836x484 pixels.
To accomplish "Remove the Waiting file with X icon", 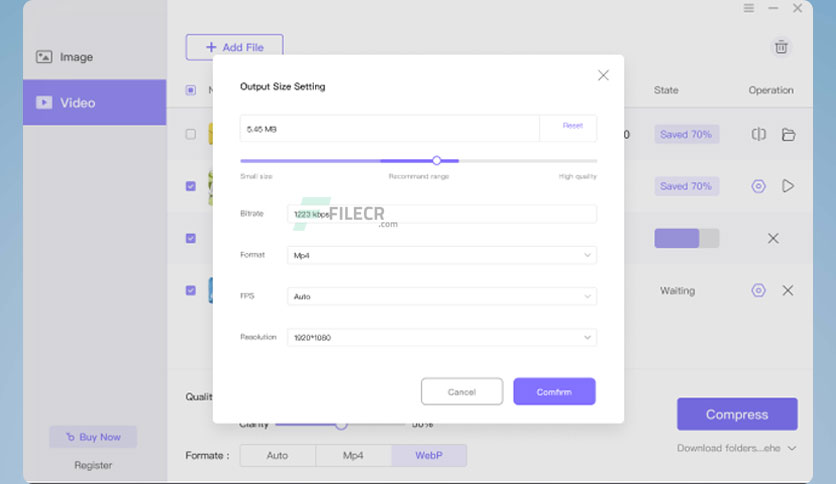I will click(787, 291).
